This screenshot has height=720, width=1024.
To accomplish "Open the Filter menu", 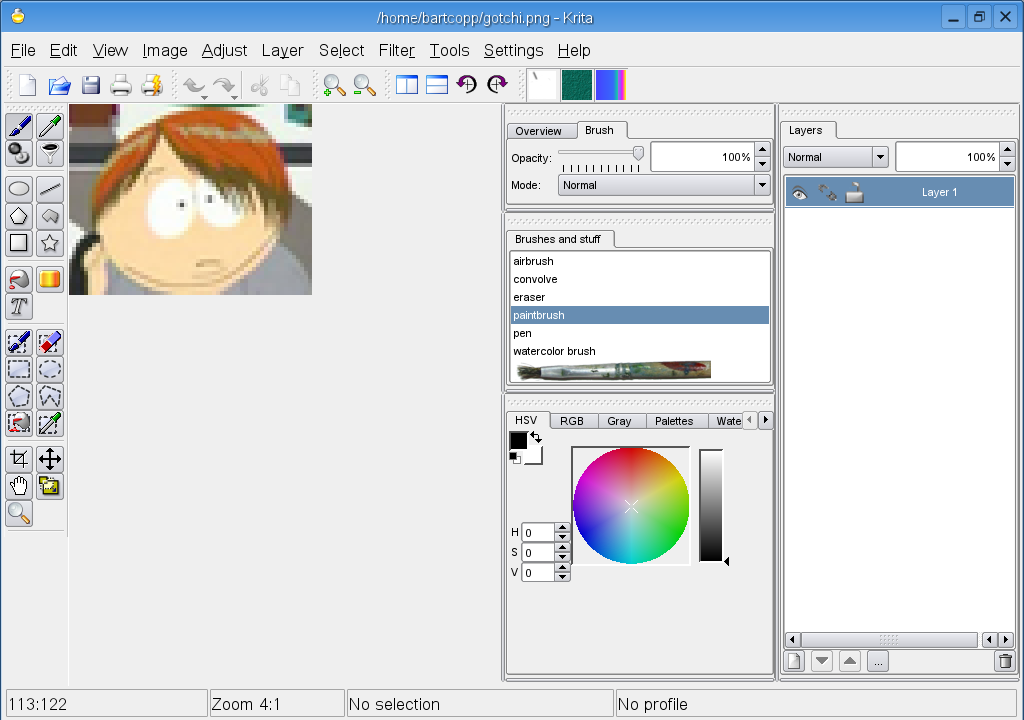I will (396, 50).
